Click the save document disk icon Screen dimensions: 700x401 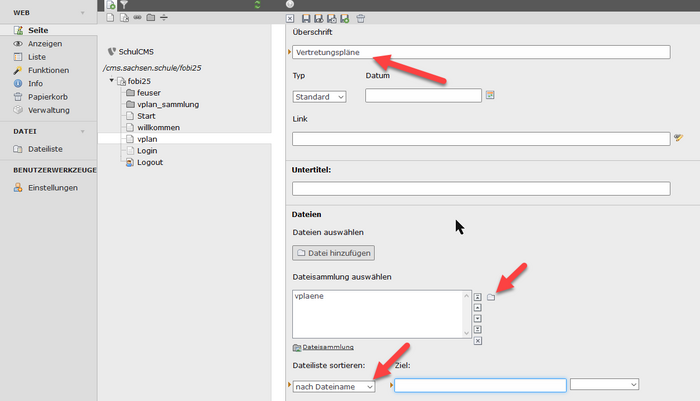(x=305, y=18)
